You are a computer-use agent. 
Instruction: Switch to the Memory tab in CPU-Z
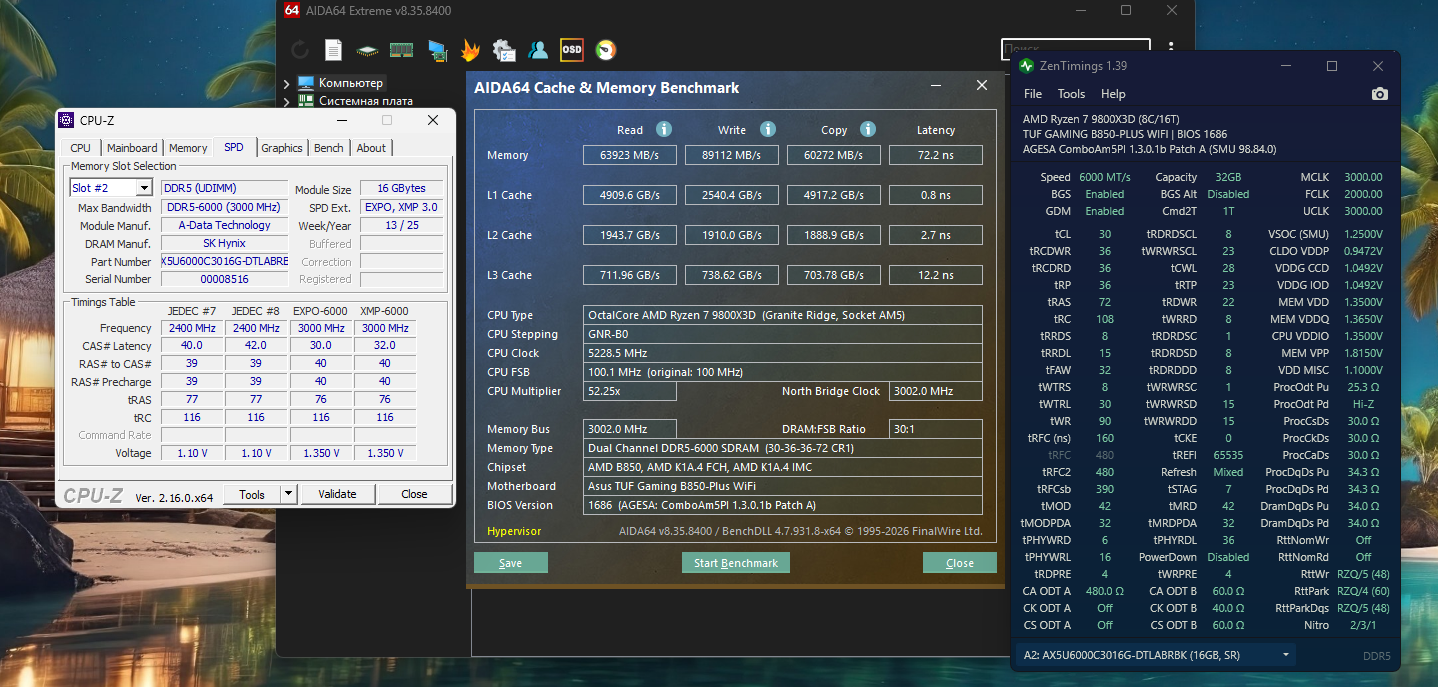tap(188, 148)
